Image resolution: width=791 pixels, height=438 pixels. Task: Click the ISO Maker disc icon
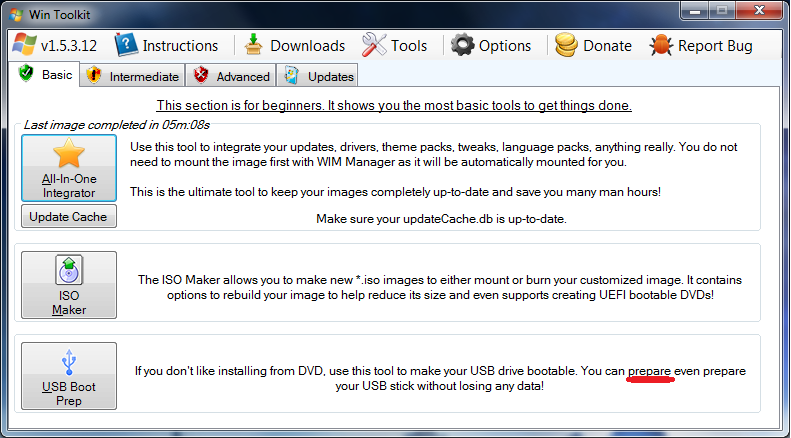coord(69,270)
